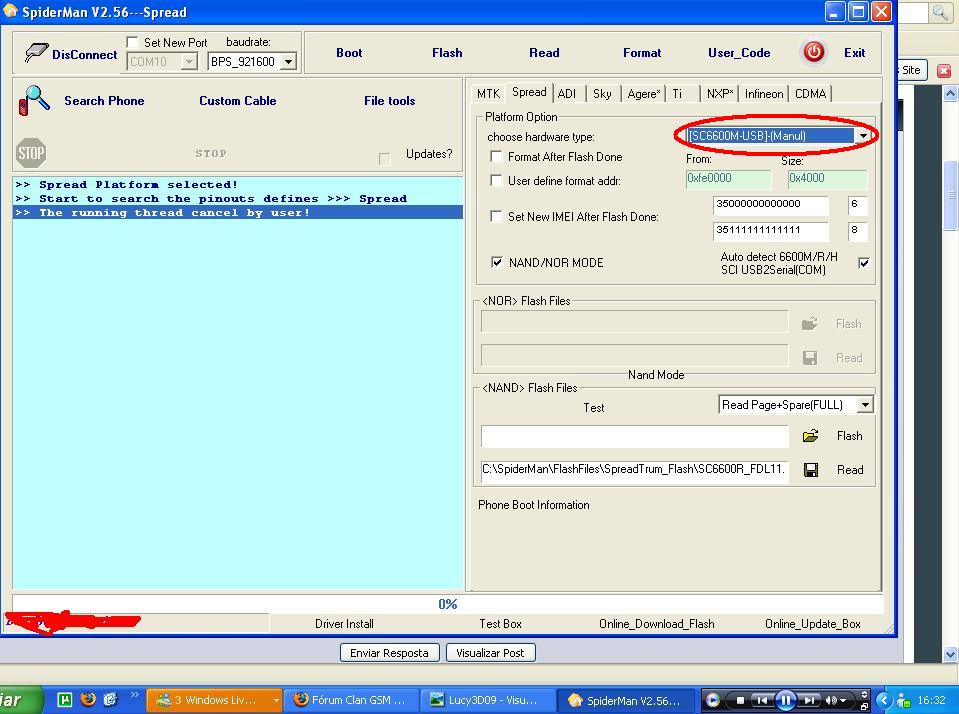Stop media playback in taskbar player
Image resolution: width=959 pixels, height=714 pixels.
740,701
